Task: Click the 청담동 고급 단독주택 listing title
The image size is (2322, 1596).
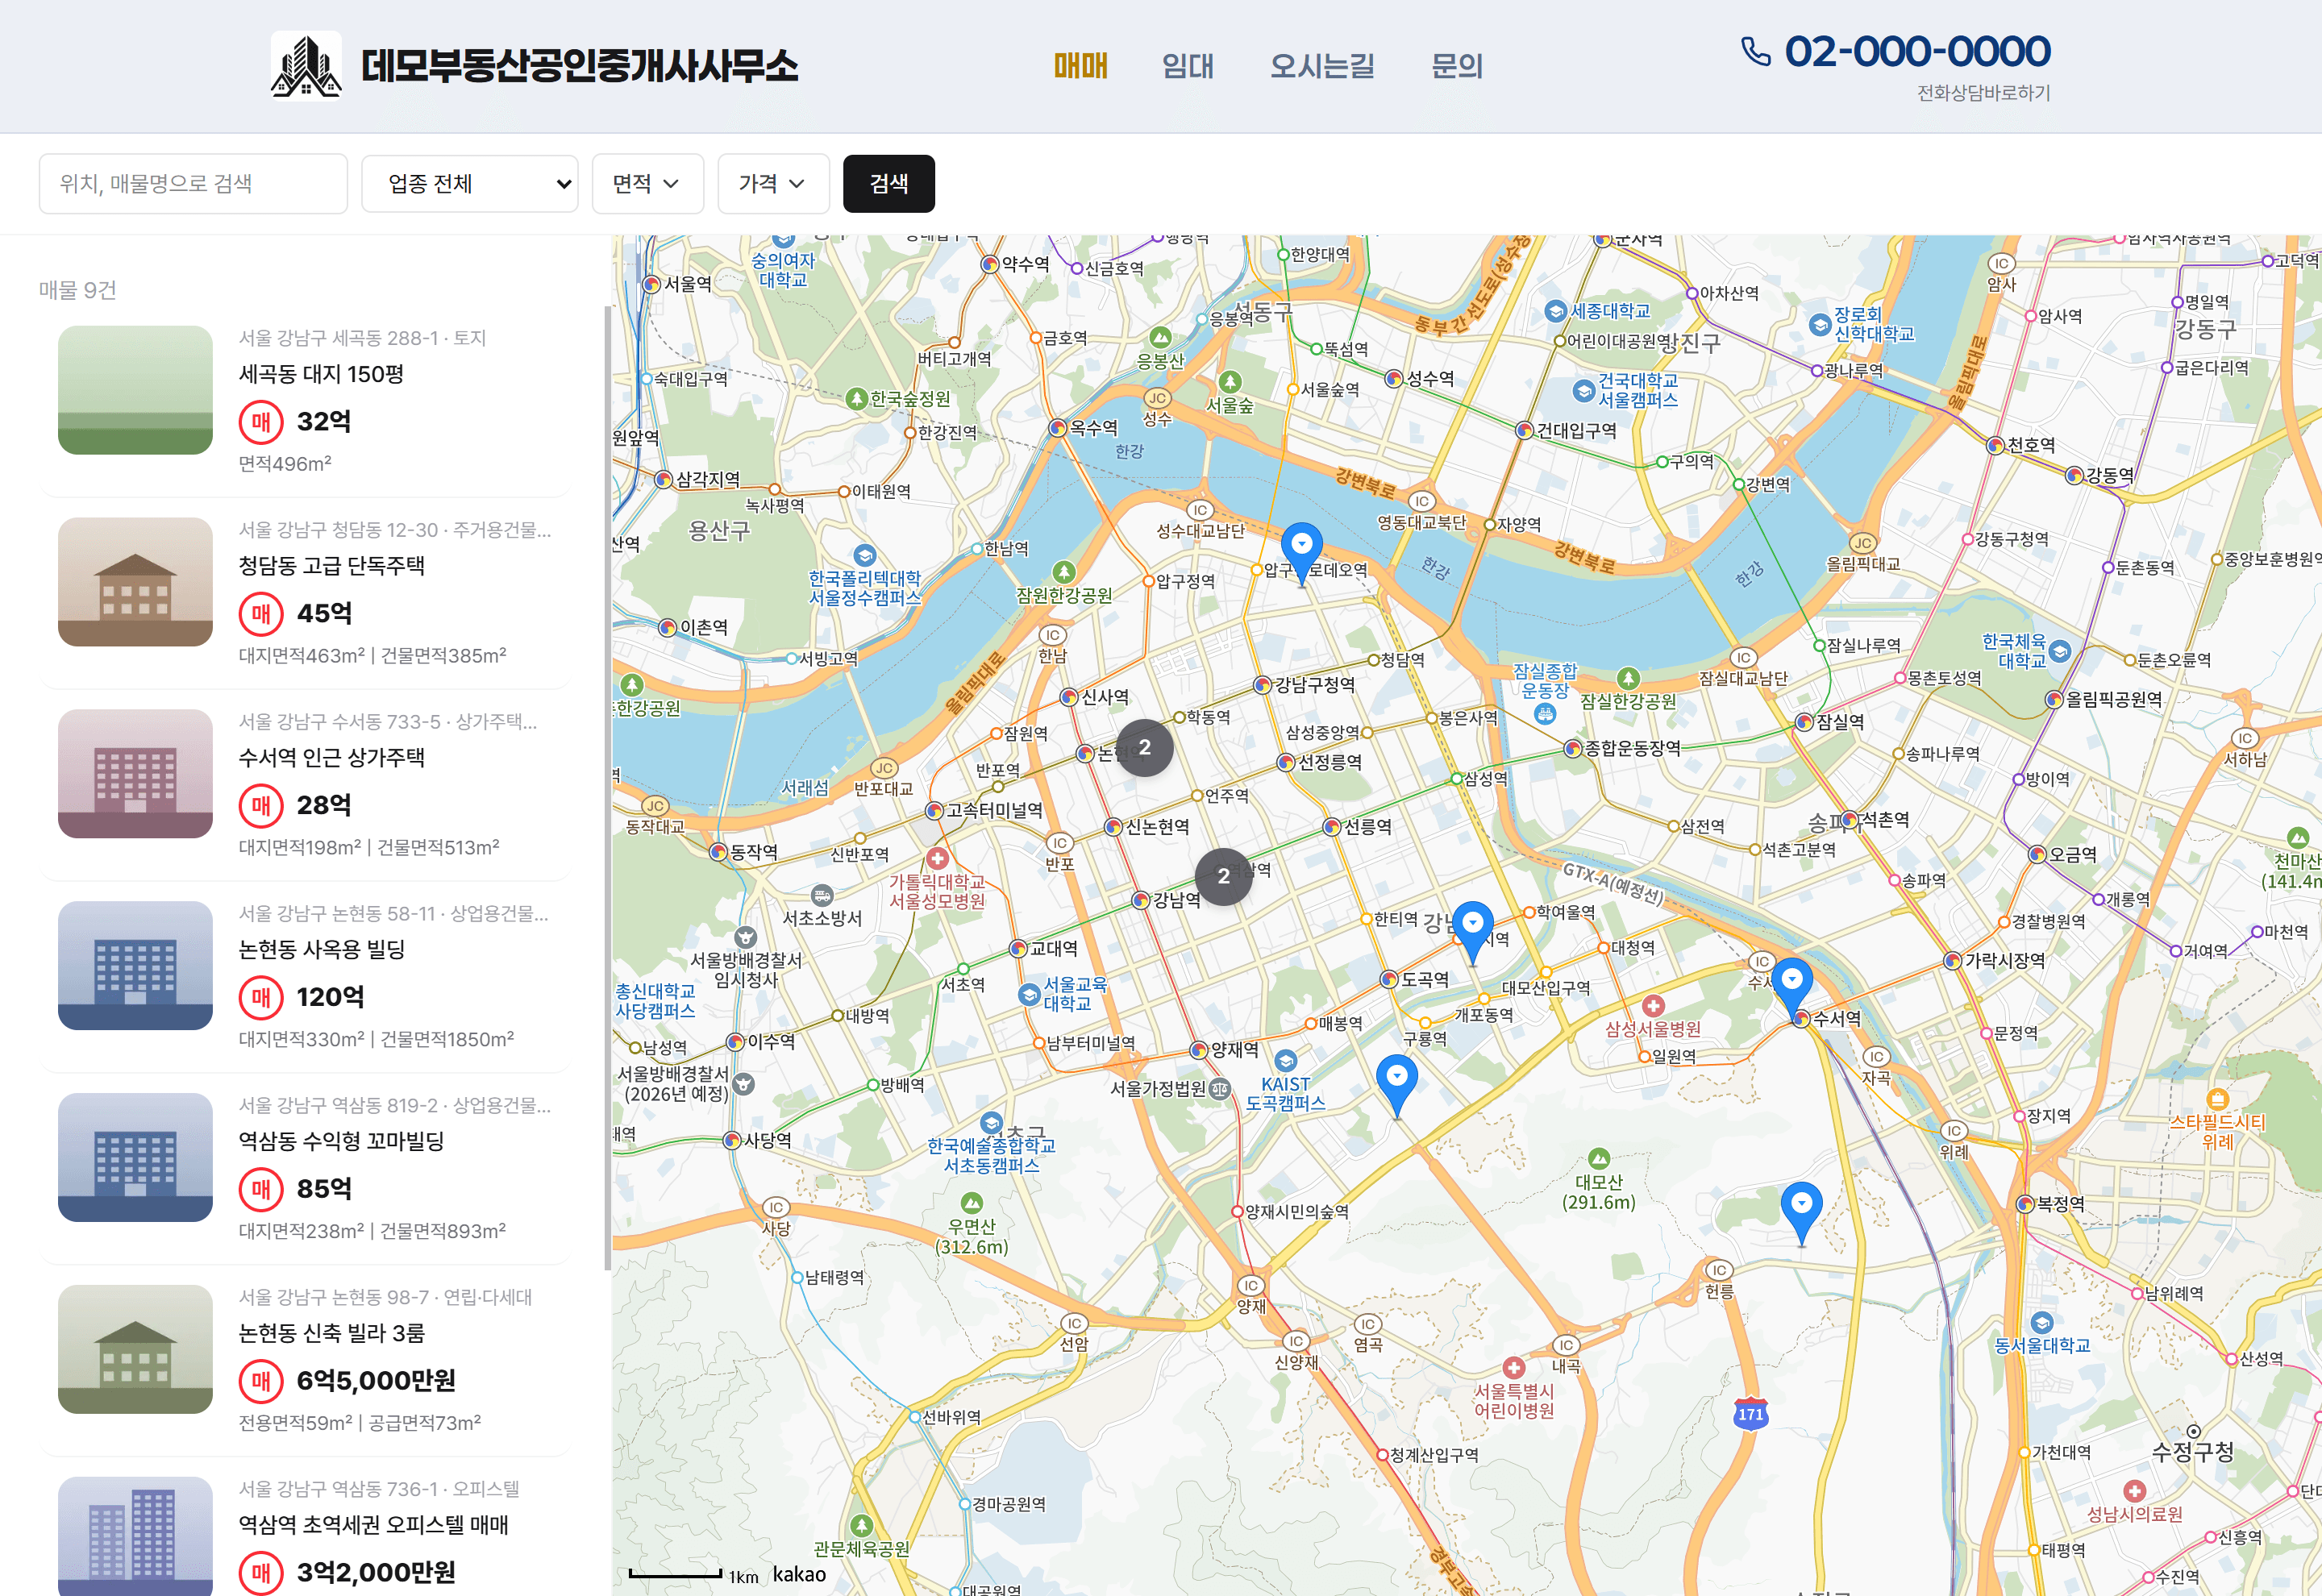Action: click(331, 566)
